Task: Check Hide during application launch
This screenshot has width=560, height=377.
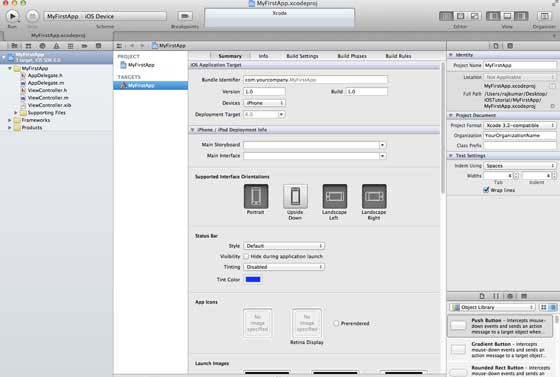Action: pos(246,256)
